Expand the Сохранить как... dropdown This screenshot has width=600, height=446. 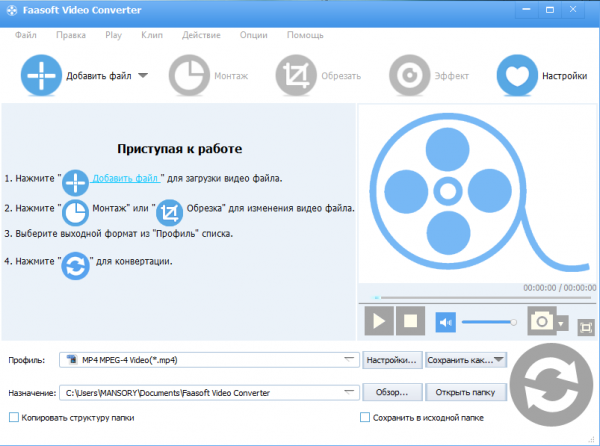499,360
